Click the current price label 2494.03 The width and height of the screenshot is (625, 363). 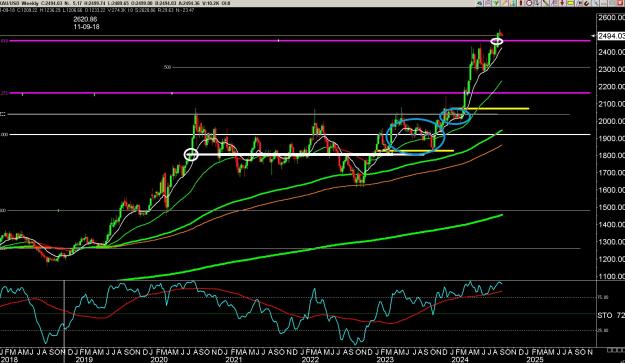pos(611,36)
